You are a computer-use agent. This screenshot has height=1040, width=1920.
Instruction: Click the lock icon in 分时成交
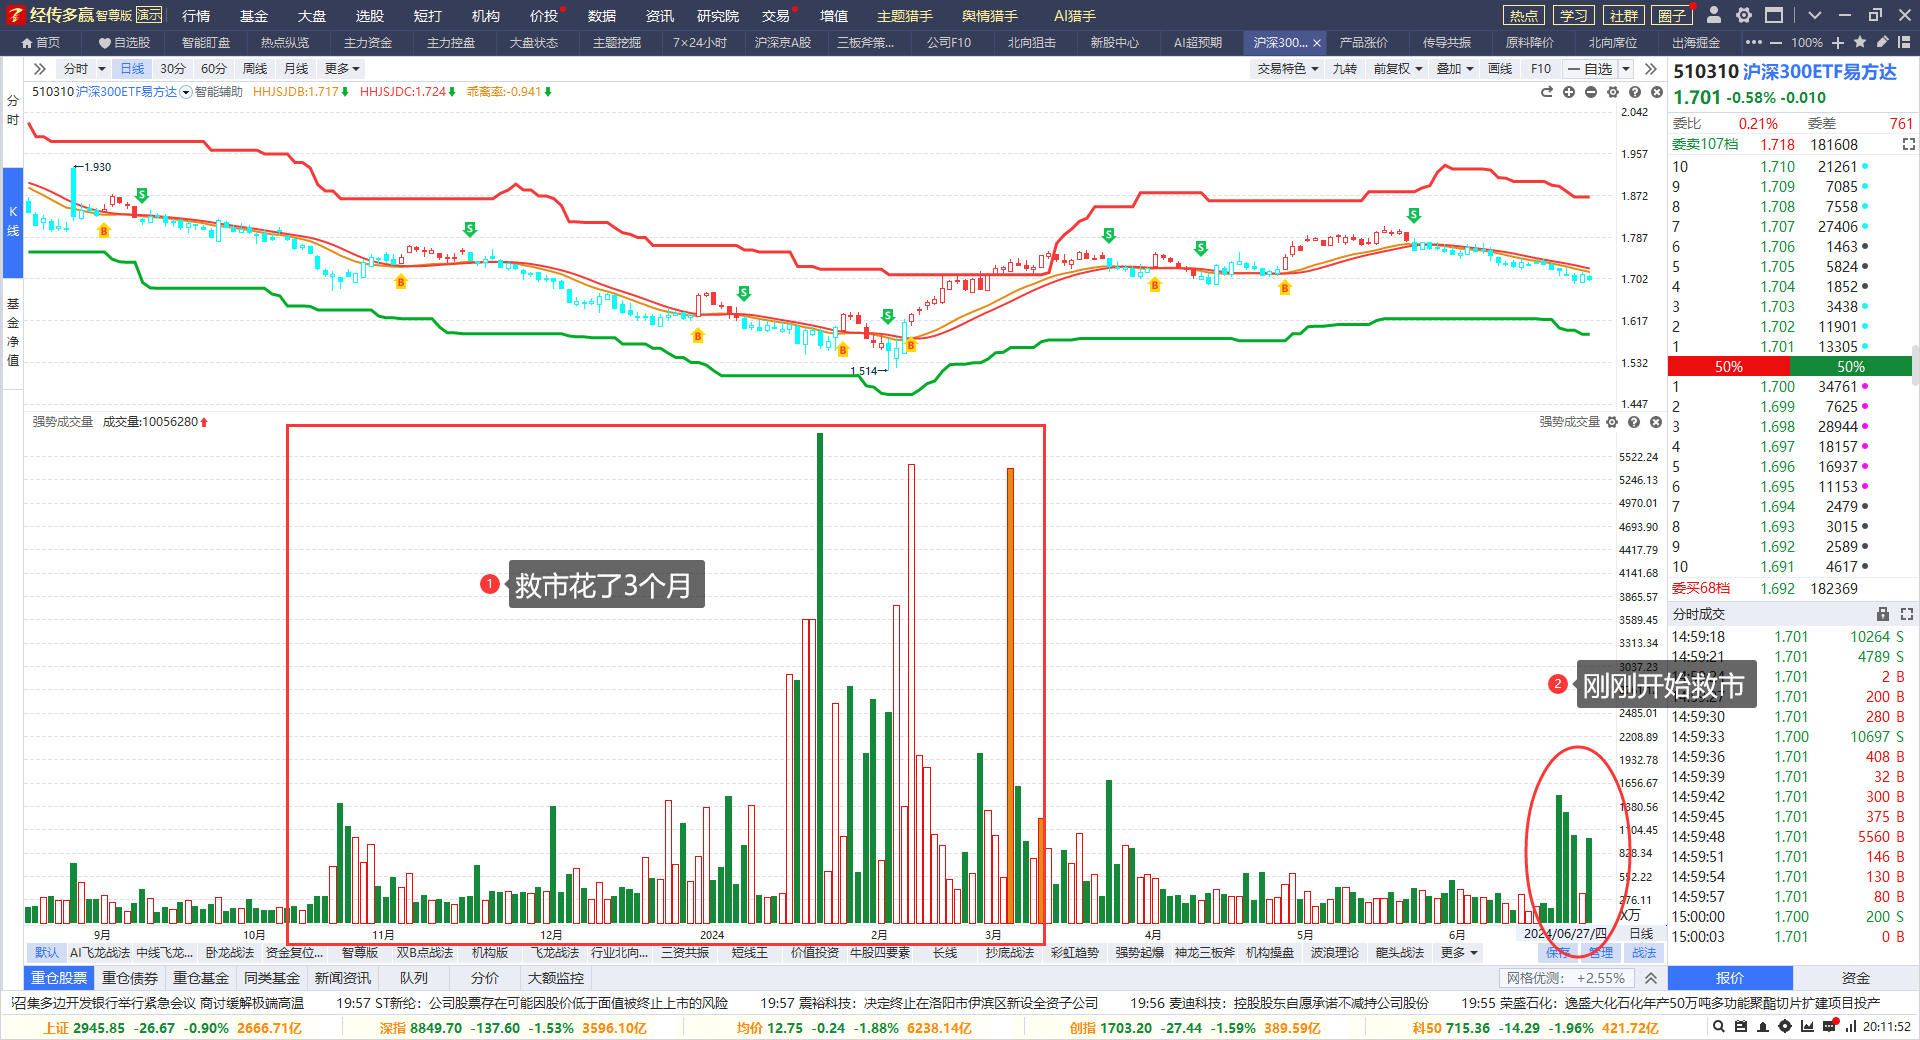pos(1883,614)
